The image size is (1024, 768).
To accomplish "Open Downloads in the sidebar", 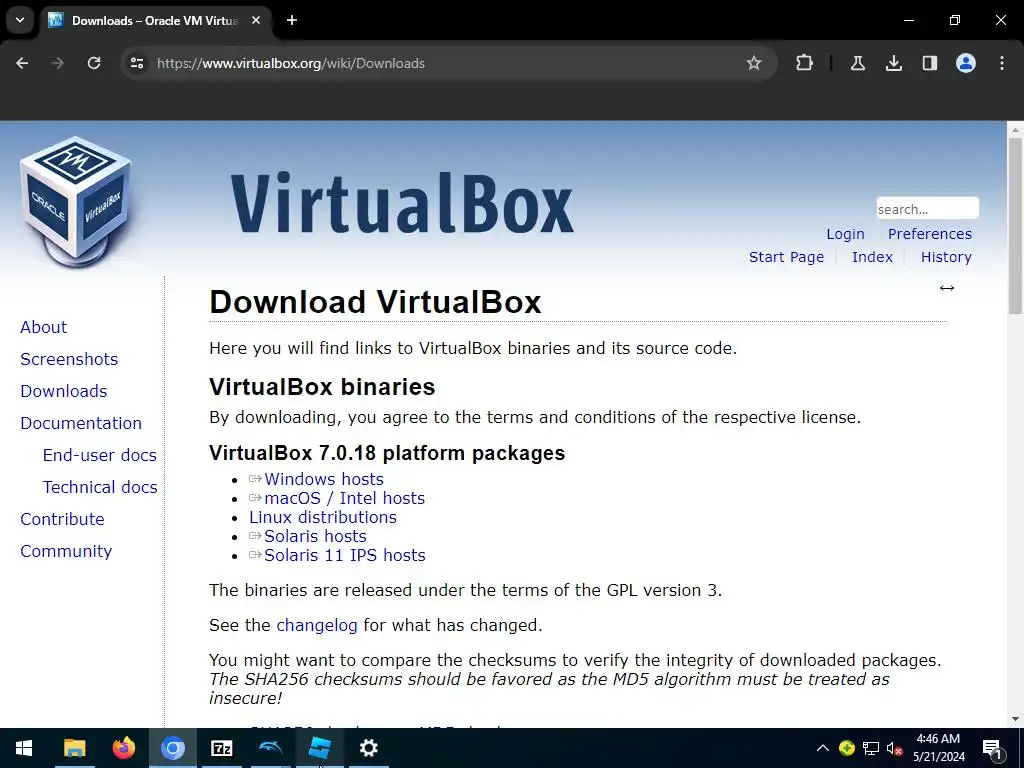I will [64, 391].
